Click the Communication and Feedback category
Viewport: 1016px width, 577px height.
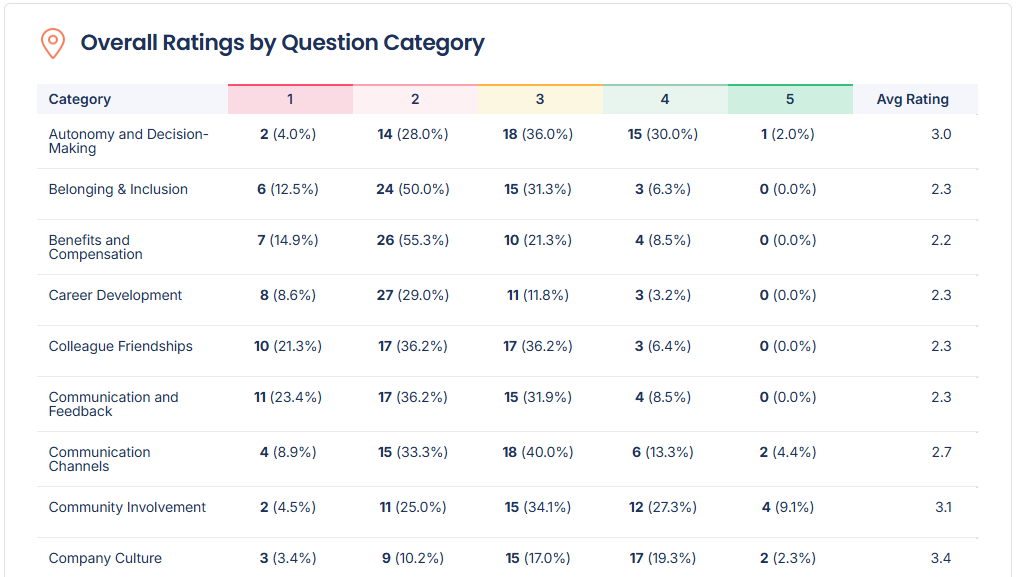tap(113, 404)
